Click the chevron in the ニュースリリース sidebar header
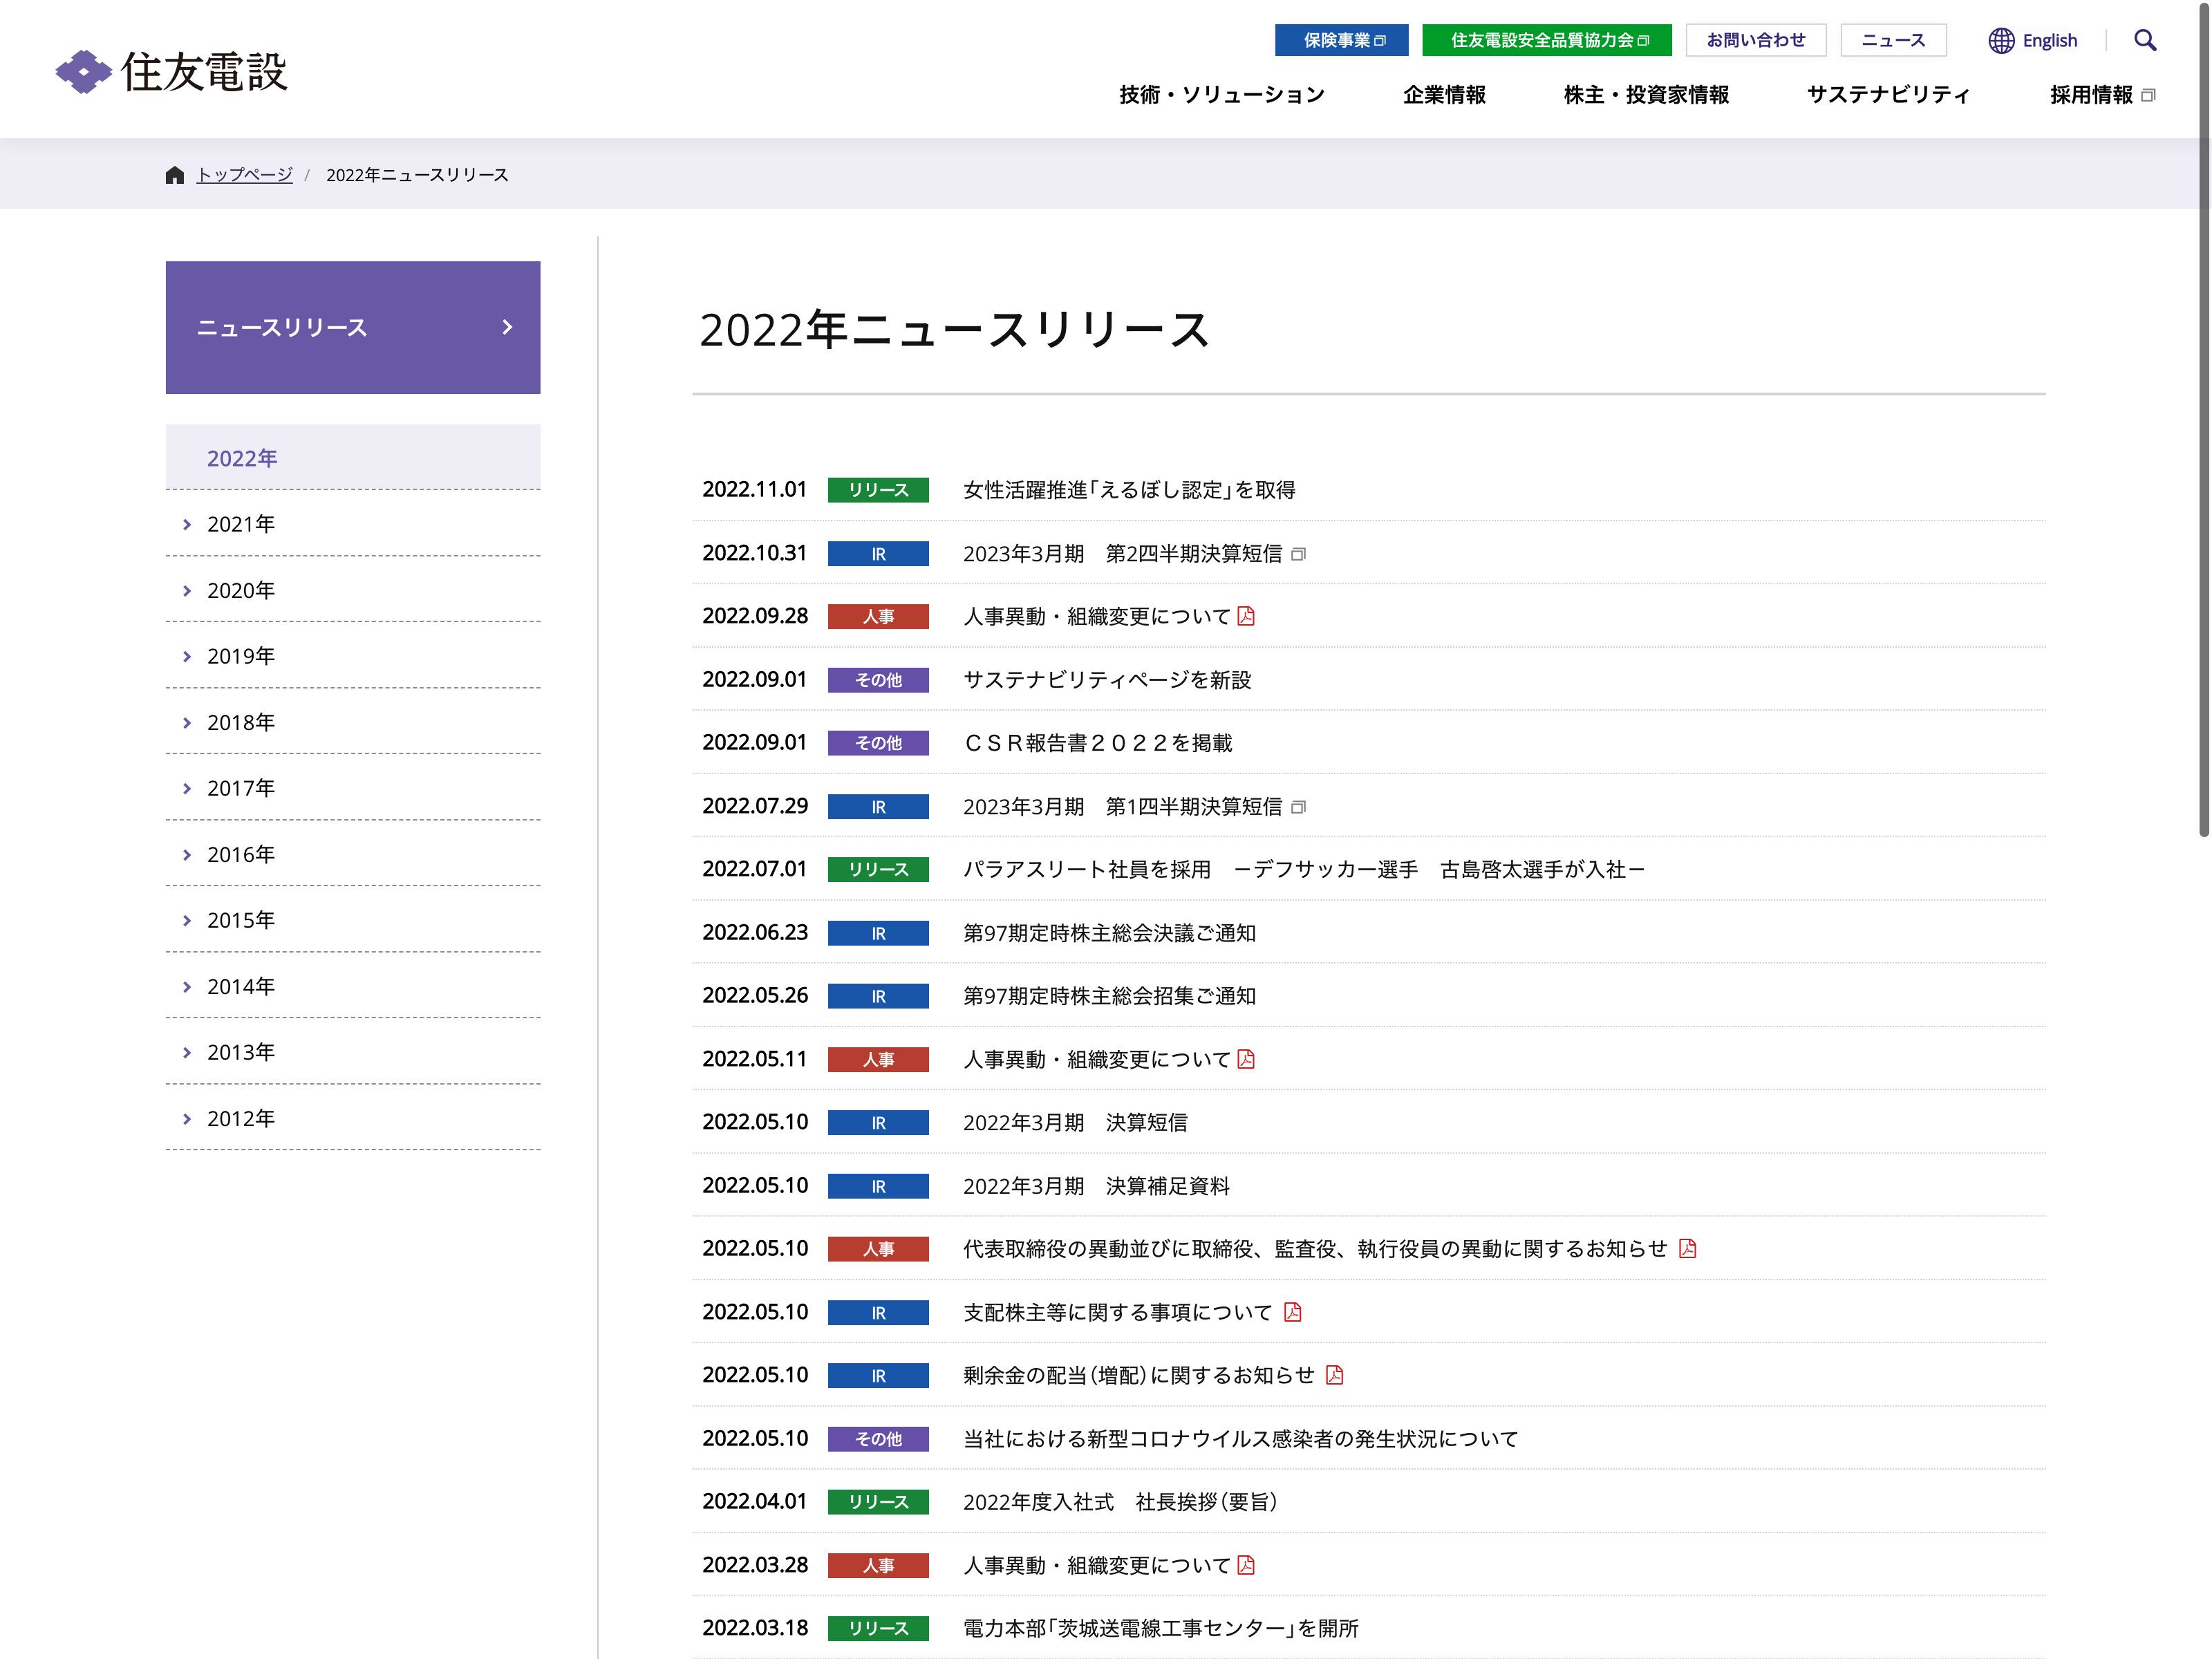The width and height of the screenshot is (2212, 1659). coord(507,327)
